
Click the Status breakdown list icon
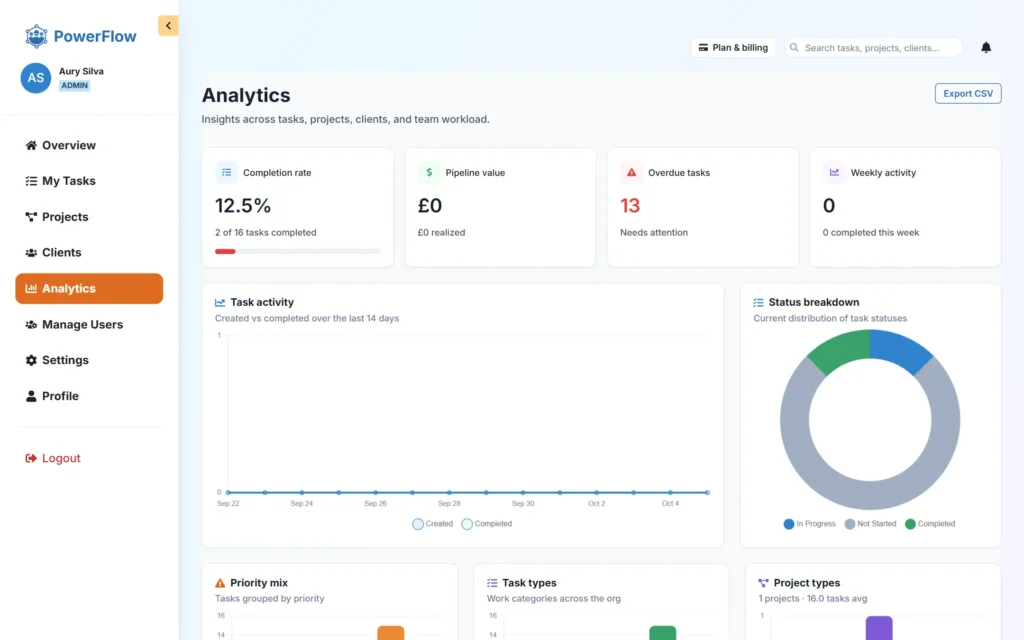tap(758, 302)
